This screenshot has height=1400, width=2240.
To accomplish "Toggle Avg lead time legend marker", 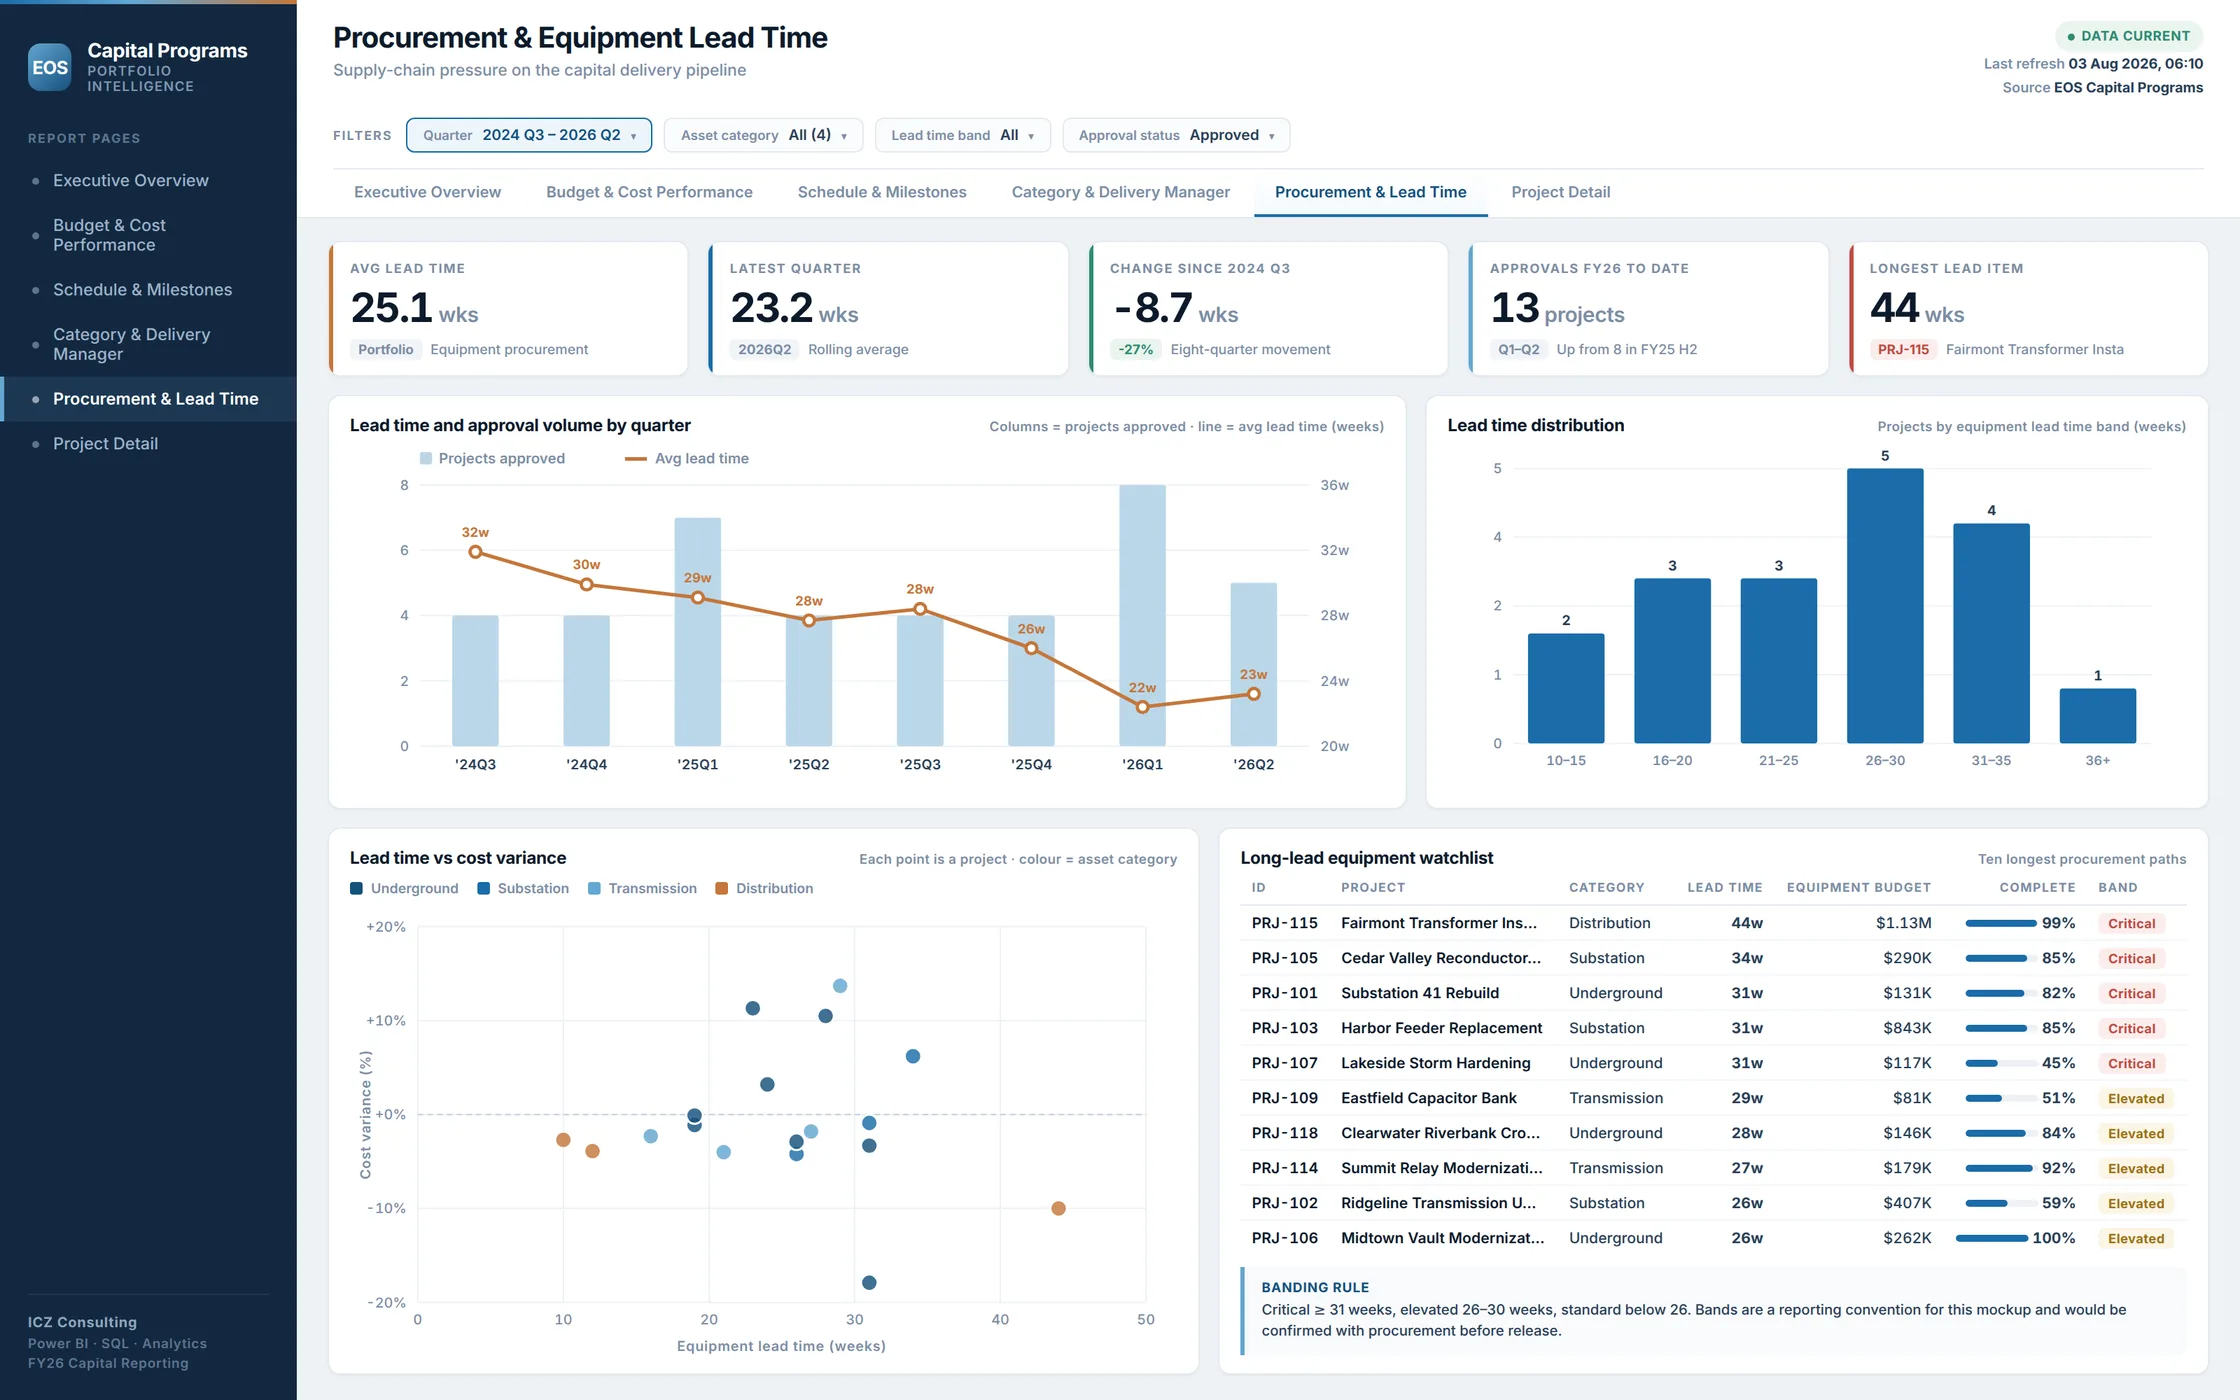I will tap(635, 458).
